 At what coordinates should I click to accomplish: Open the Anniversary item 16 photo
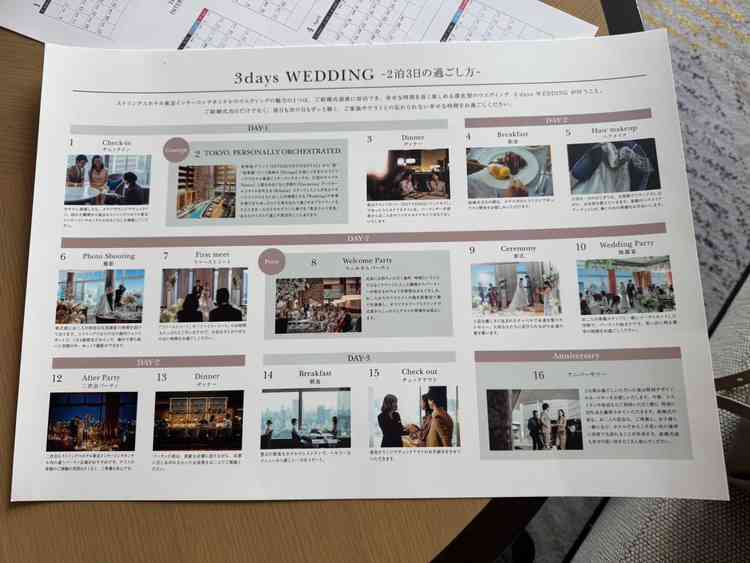(534, 419)
